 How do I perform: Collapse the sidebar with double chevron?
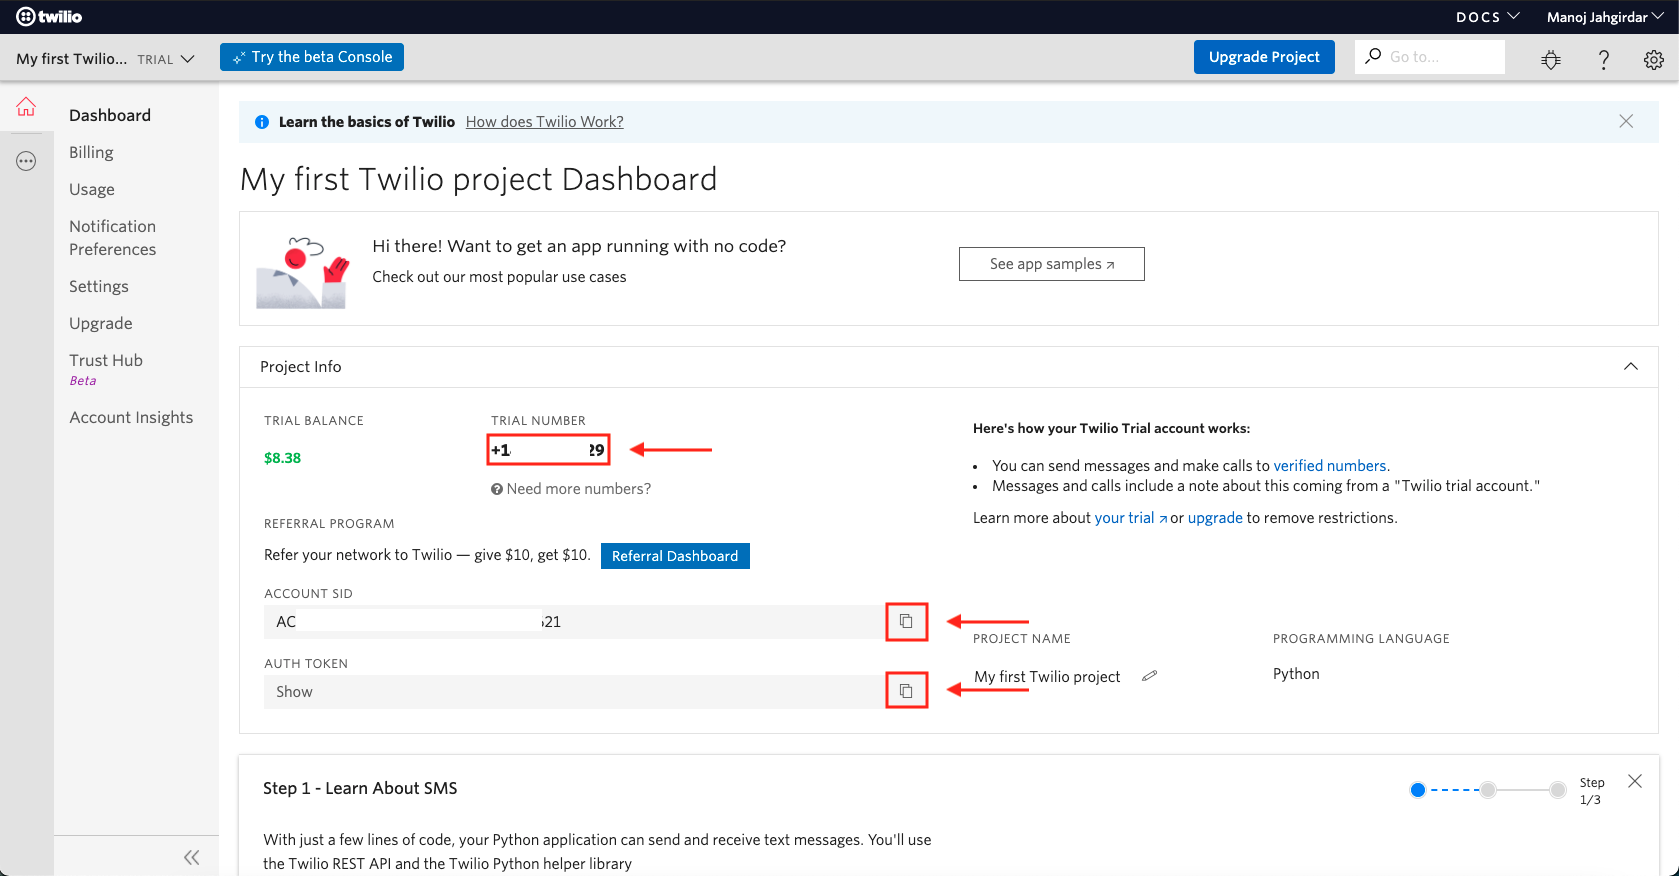pos(192,857)
